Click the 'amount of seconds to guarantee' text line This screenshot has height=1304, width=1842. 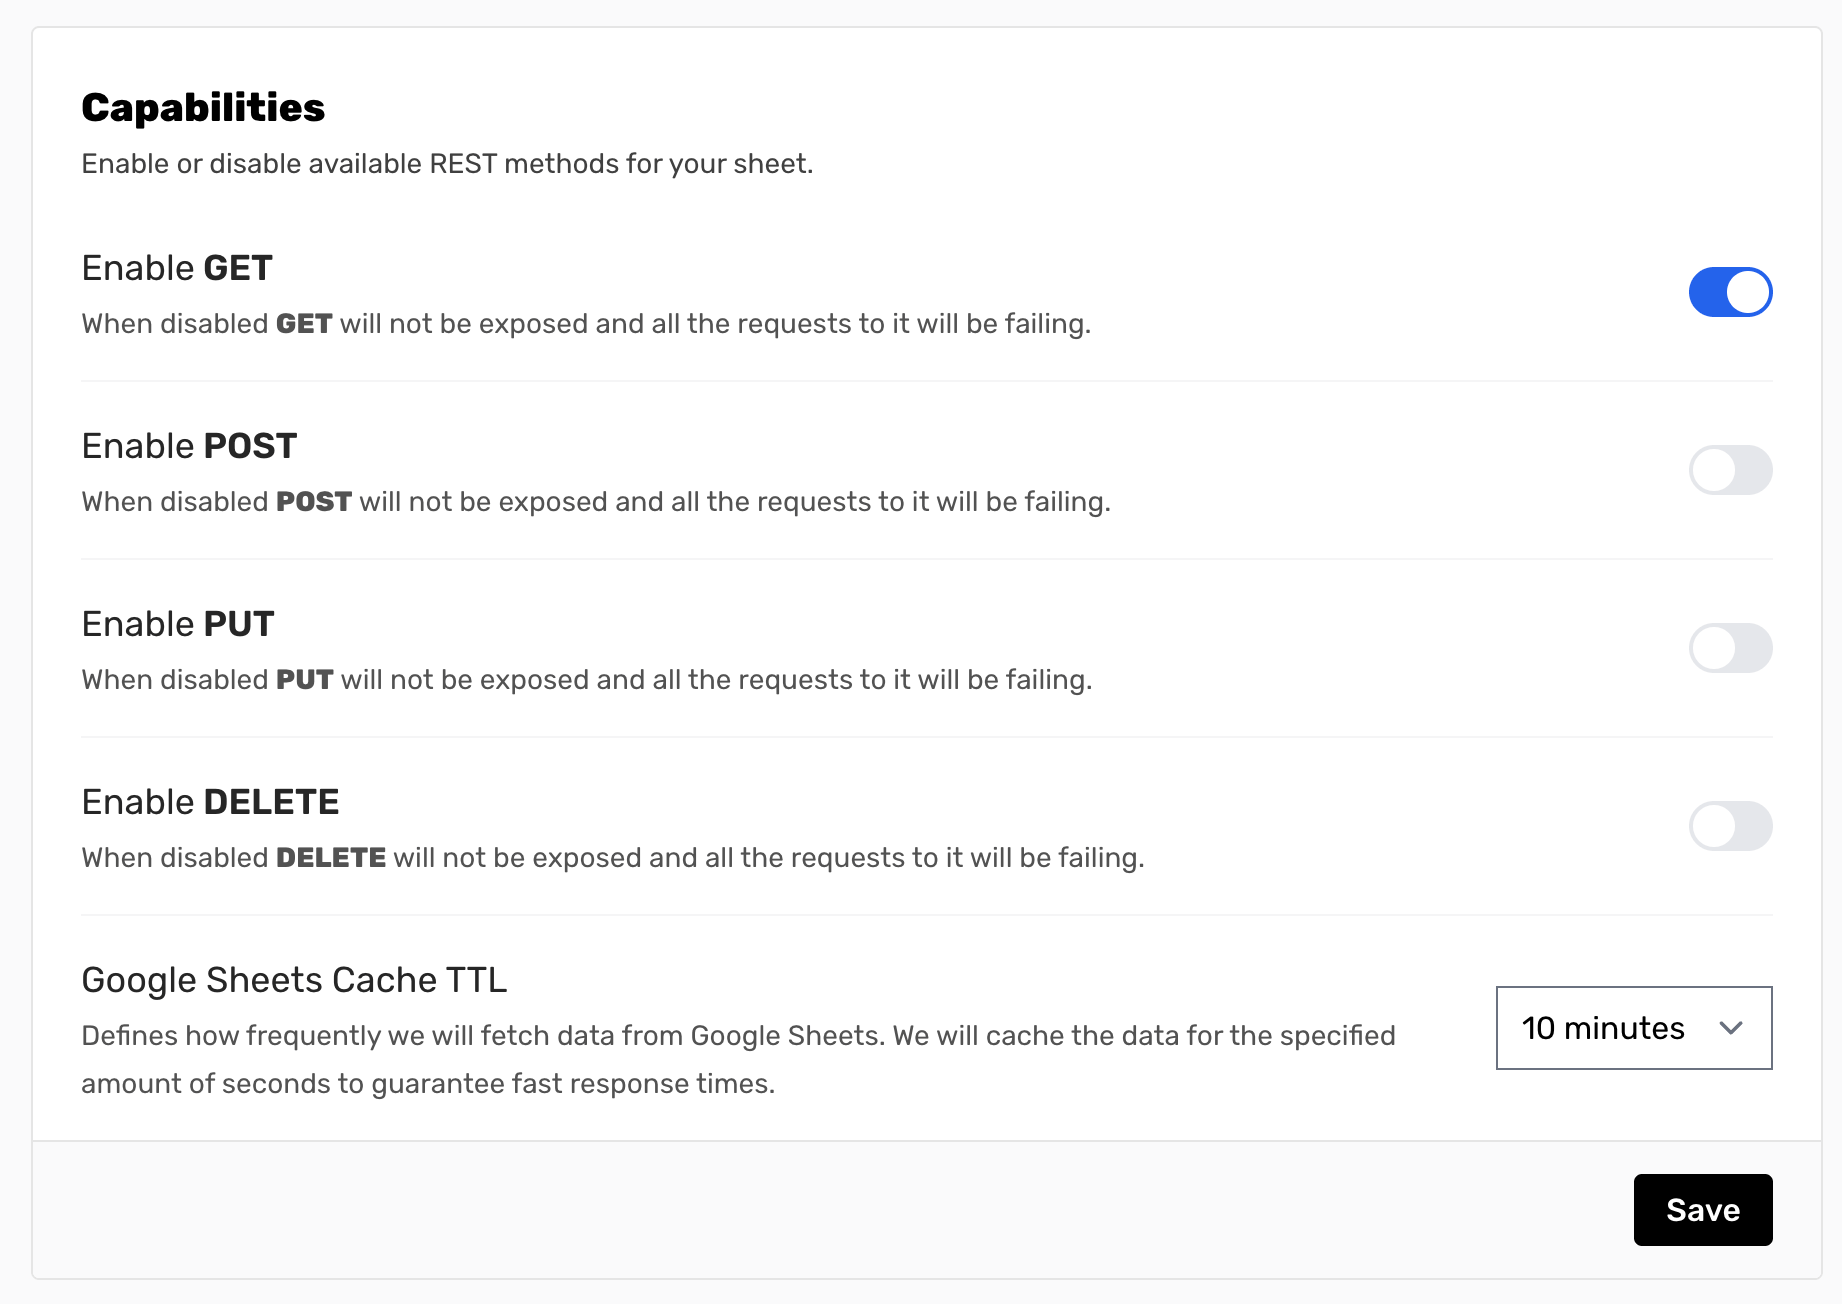click(428, 1084)
